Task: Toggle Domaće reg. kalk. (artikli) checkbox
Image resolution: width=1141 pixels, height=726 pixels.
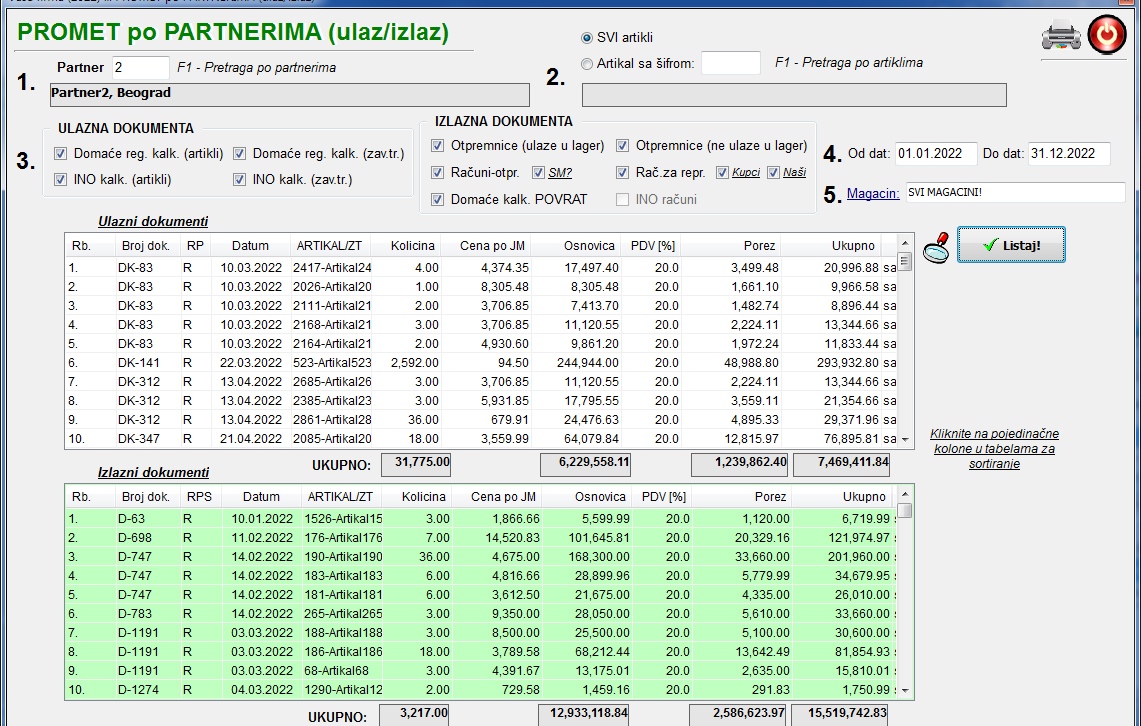Action: (60, 153)
